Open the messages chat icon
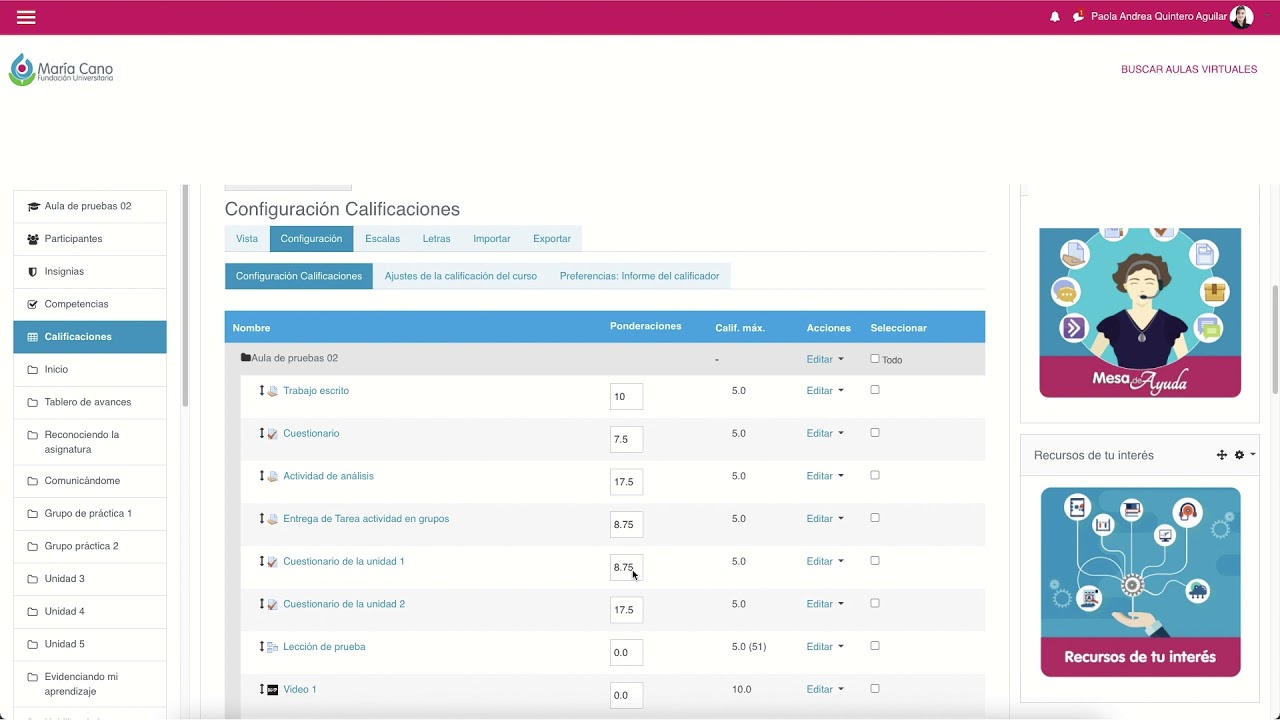The height and width of the screenshot is (720, 1280). click(x=1078, y=17)
